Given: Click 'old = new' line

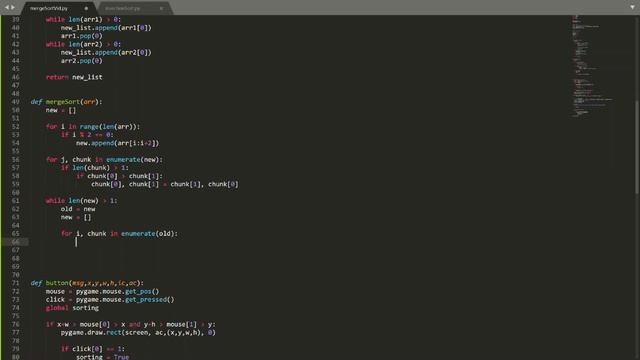Looking at the screenshot, I should [x=78, y=209].
